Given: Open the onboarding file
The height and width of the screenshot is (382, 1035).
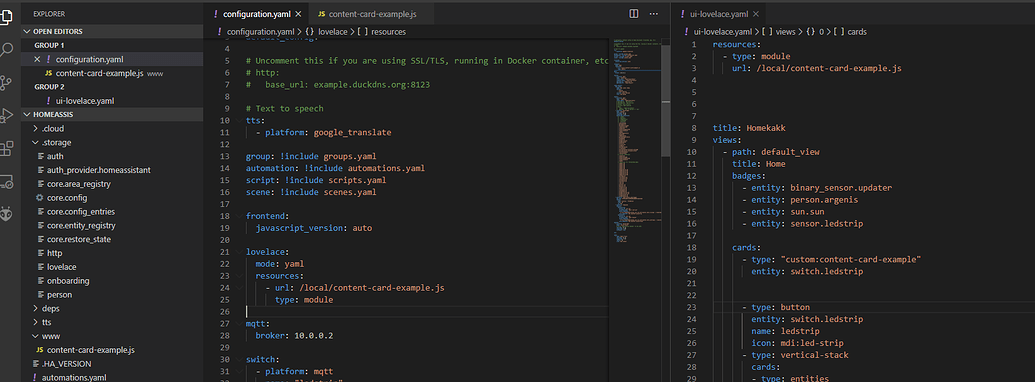Looking at the screenshot, I should tap(68, 280).
